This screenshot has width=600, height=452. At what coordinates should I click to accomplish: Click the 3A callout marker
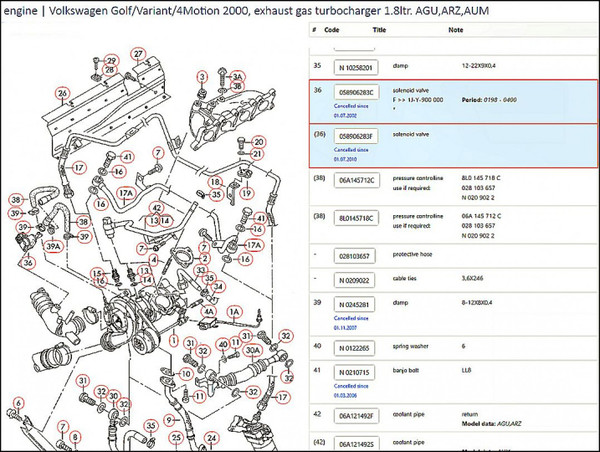tap(237, 76)
